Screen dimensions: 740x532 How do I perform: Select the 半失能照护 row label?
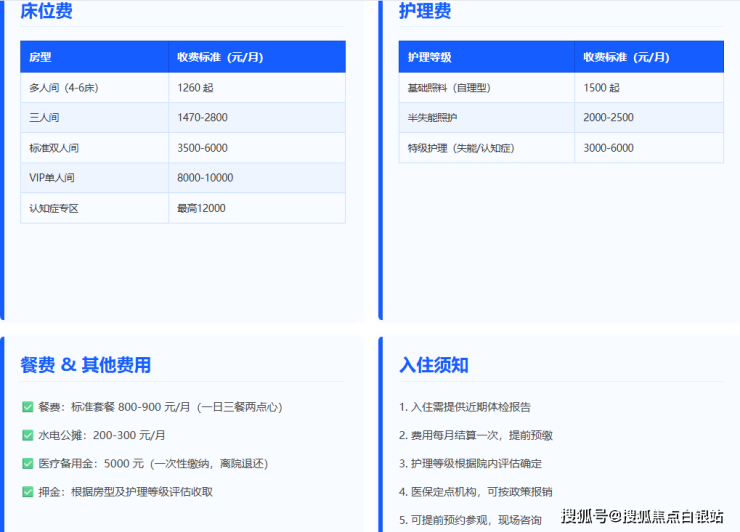[x=487, y=118]
